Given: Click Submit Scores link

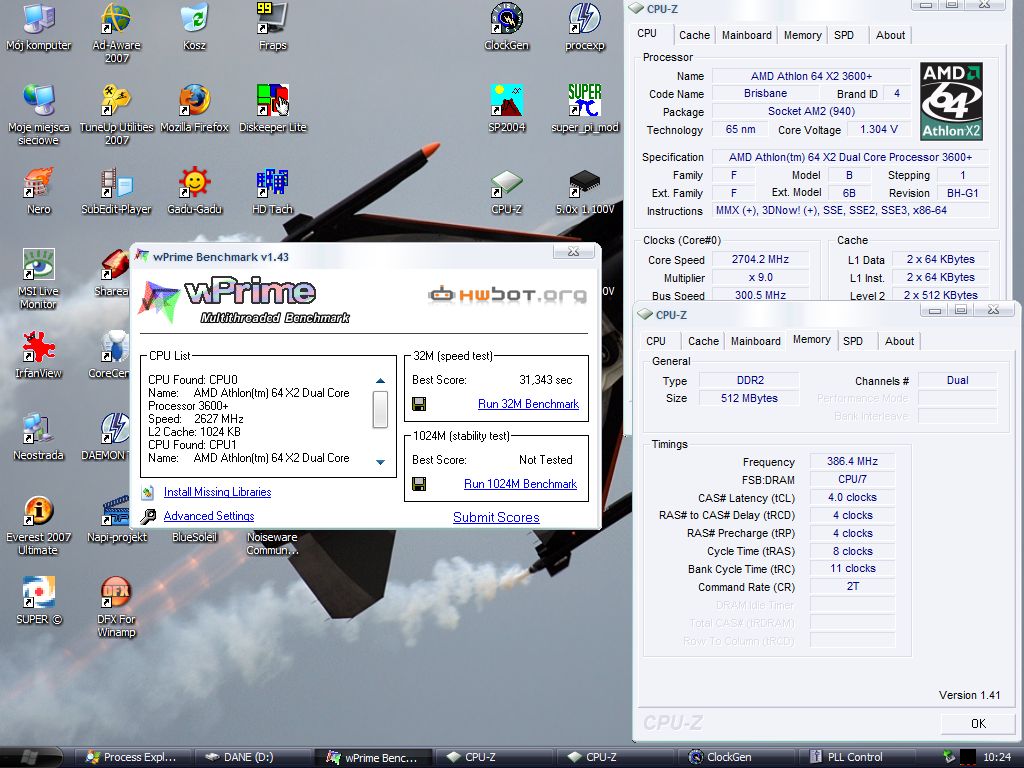Looking at the screenshot, I should [x=496, y=517].
